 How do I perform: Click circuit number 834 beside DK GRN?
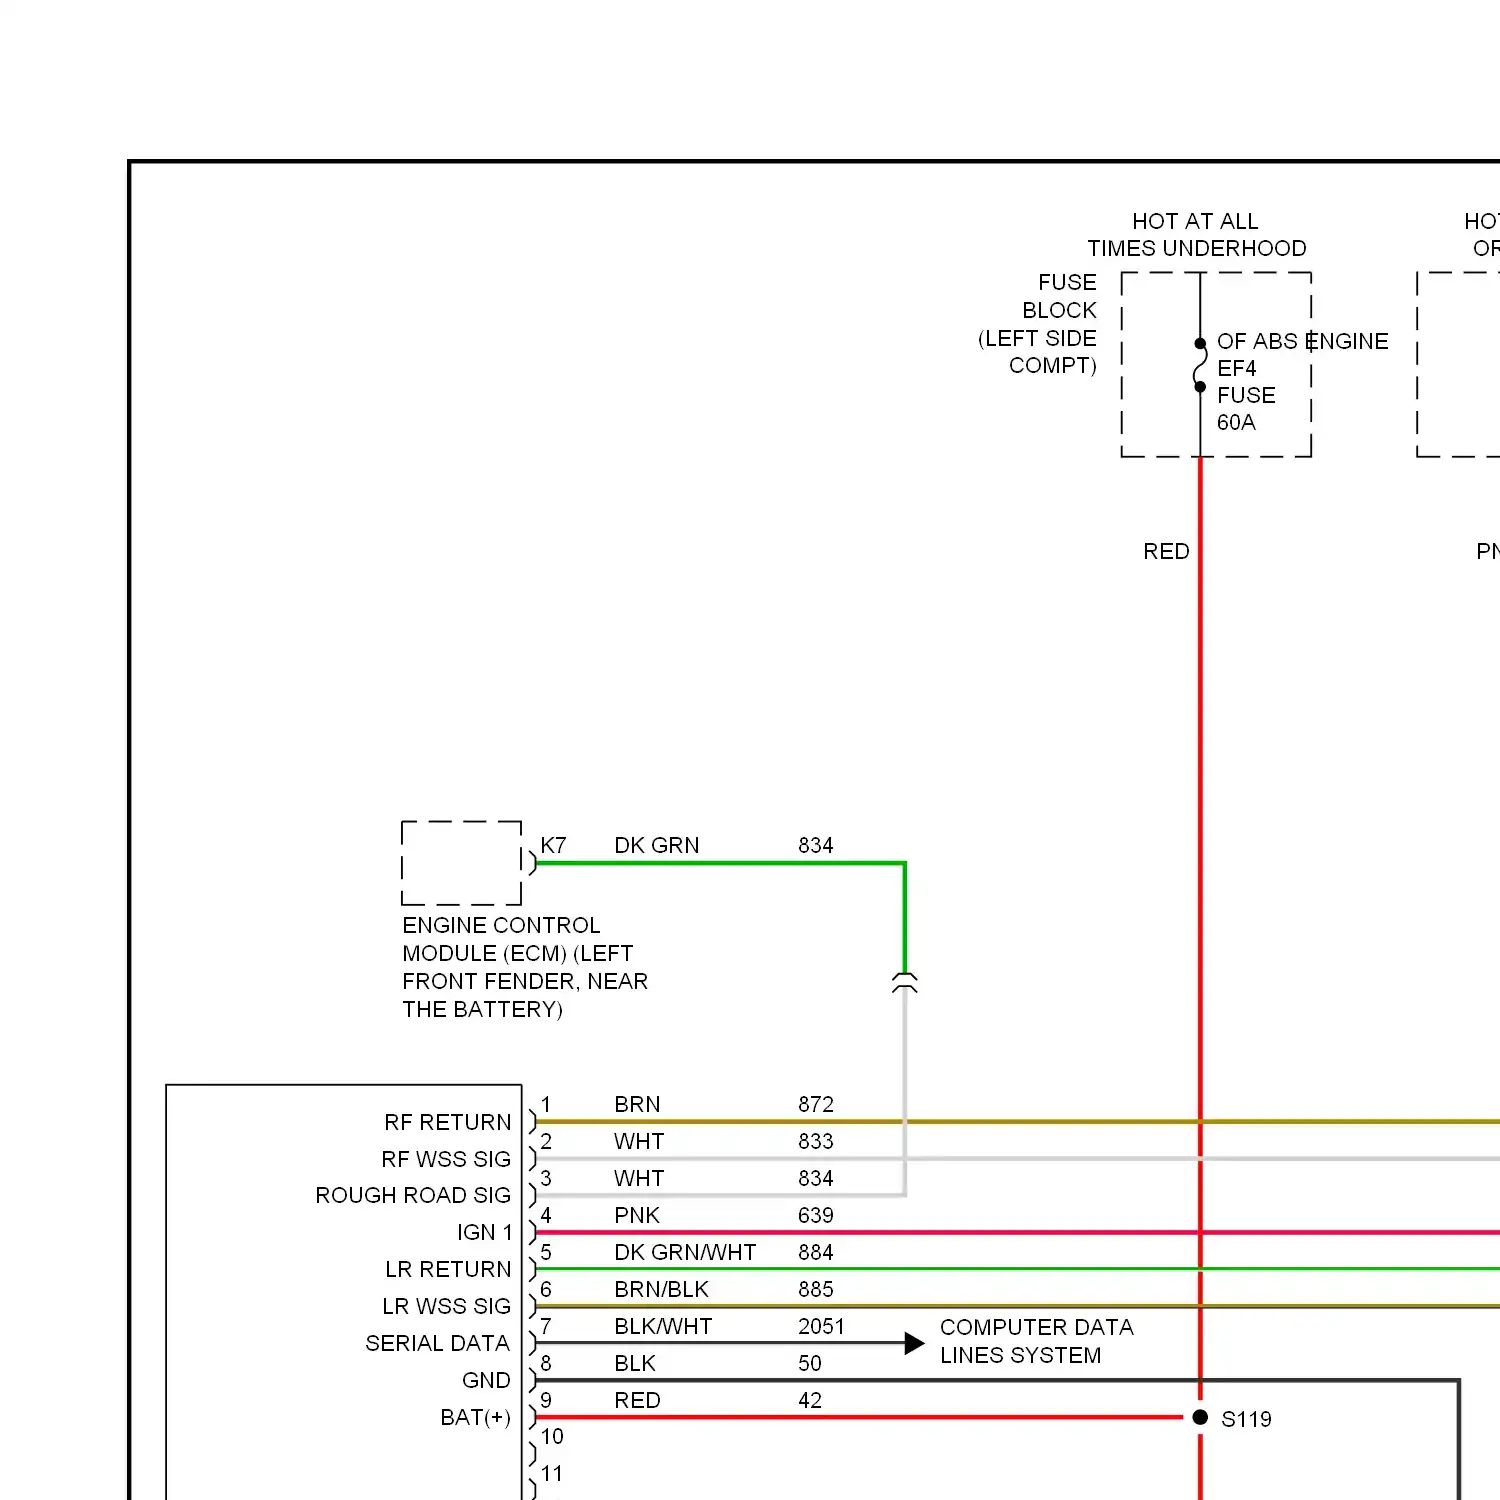(x=816, y=845)
